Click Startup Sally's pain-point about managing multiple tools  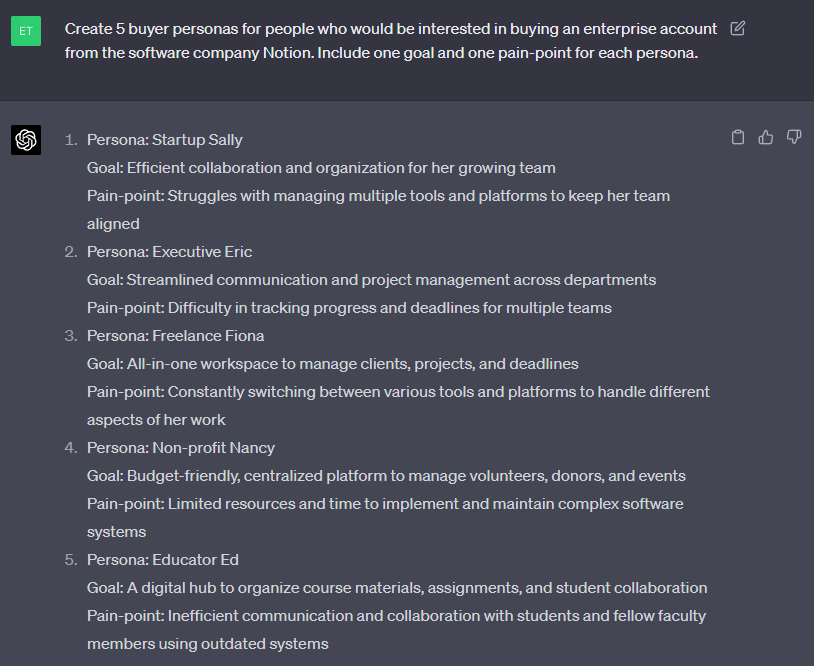click(378, 196)
